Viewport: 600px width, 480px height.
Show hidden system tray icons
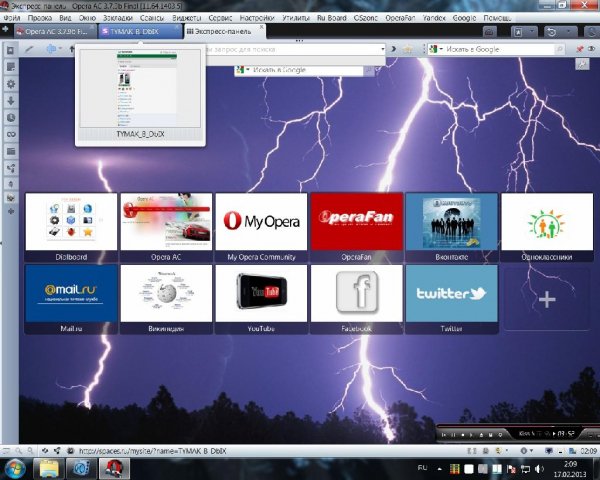(x=440, y=469)
